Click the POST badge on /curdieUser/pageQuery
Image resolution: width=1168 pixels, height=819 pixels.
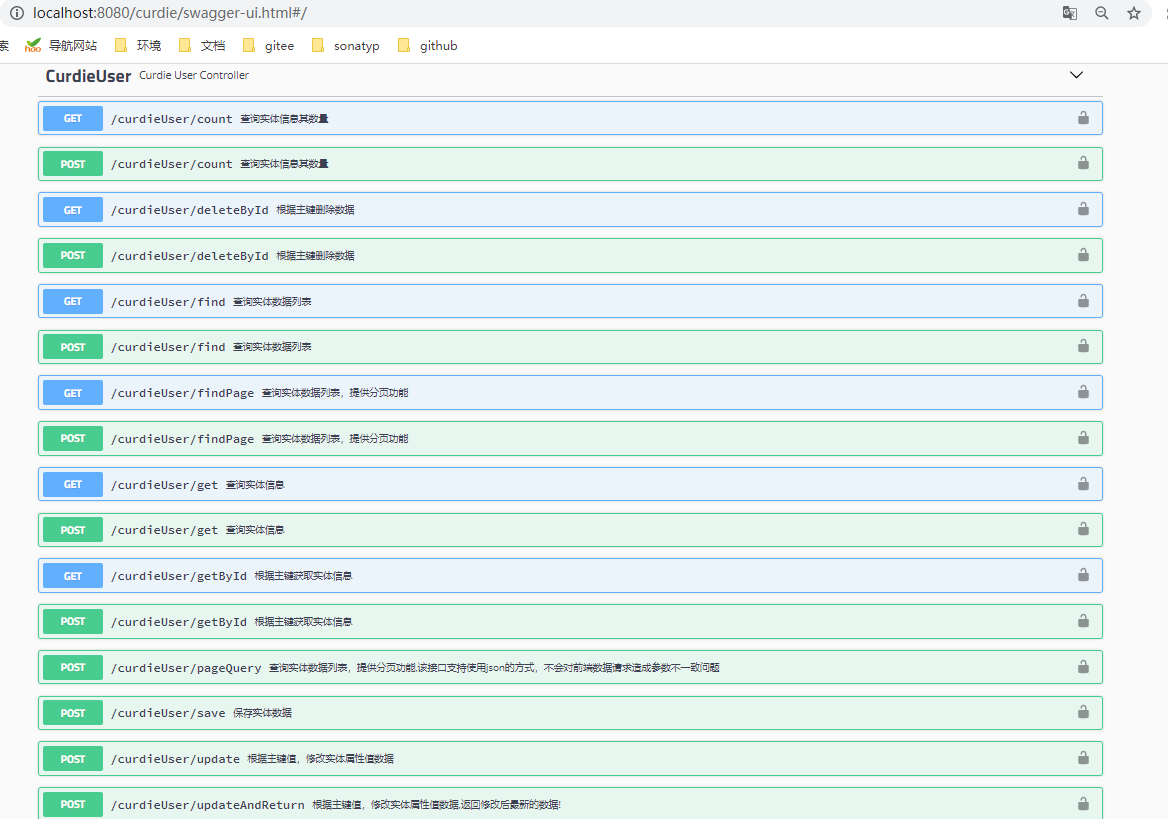pyautogui.click(x=73, y=668)
